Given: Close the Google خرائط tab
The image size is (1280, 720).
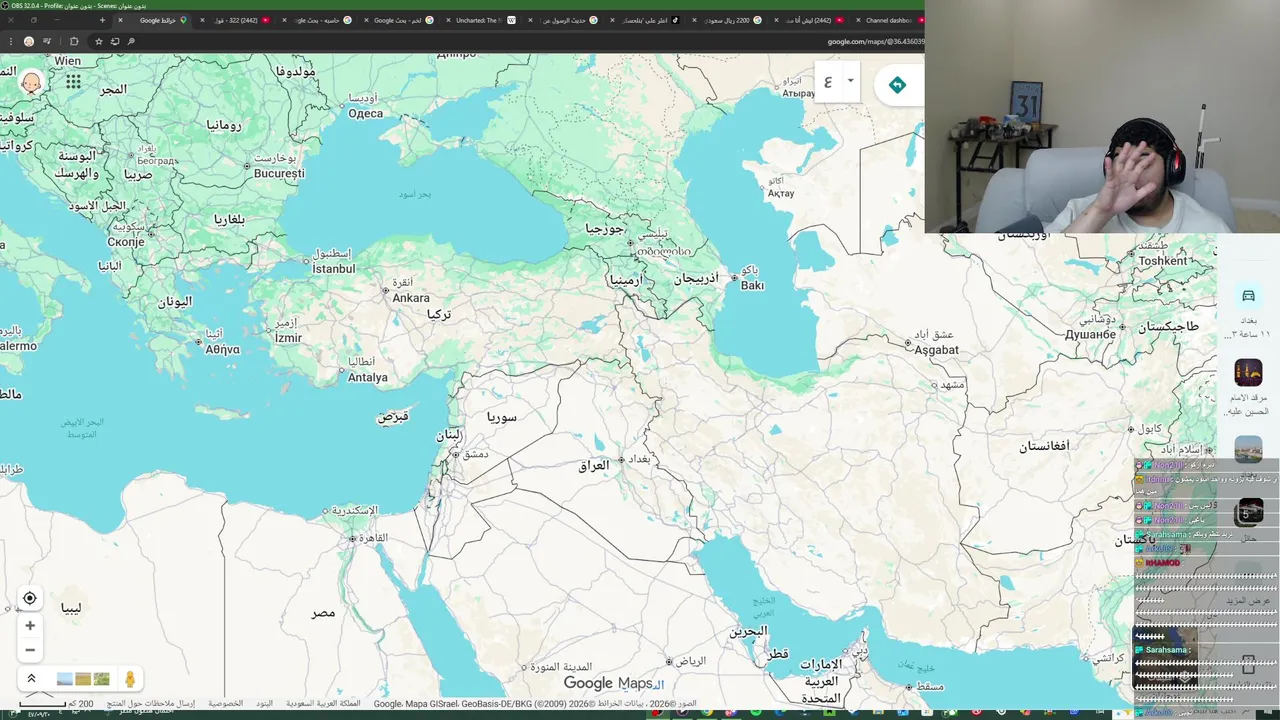Looking at the screenshot, I should pos(121,20).
